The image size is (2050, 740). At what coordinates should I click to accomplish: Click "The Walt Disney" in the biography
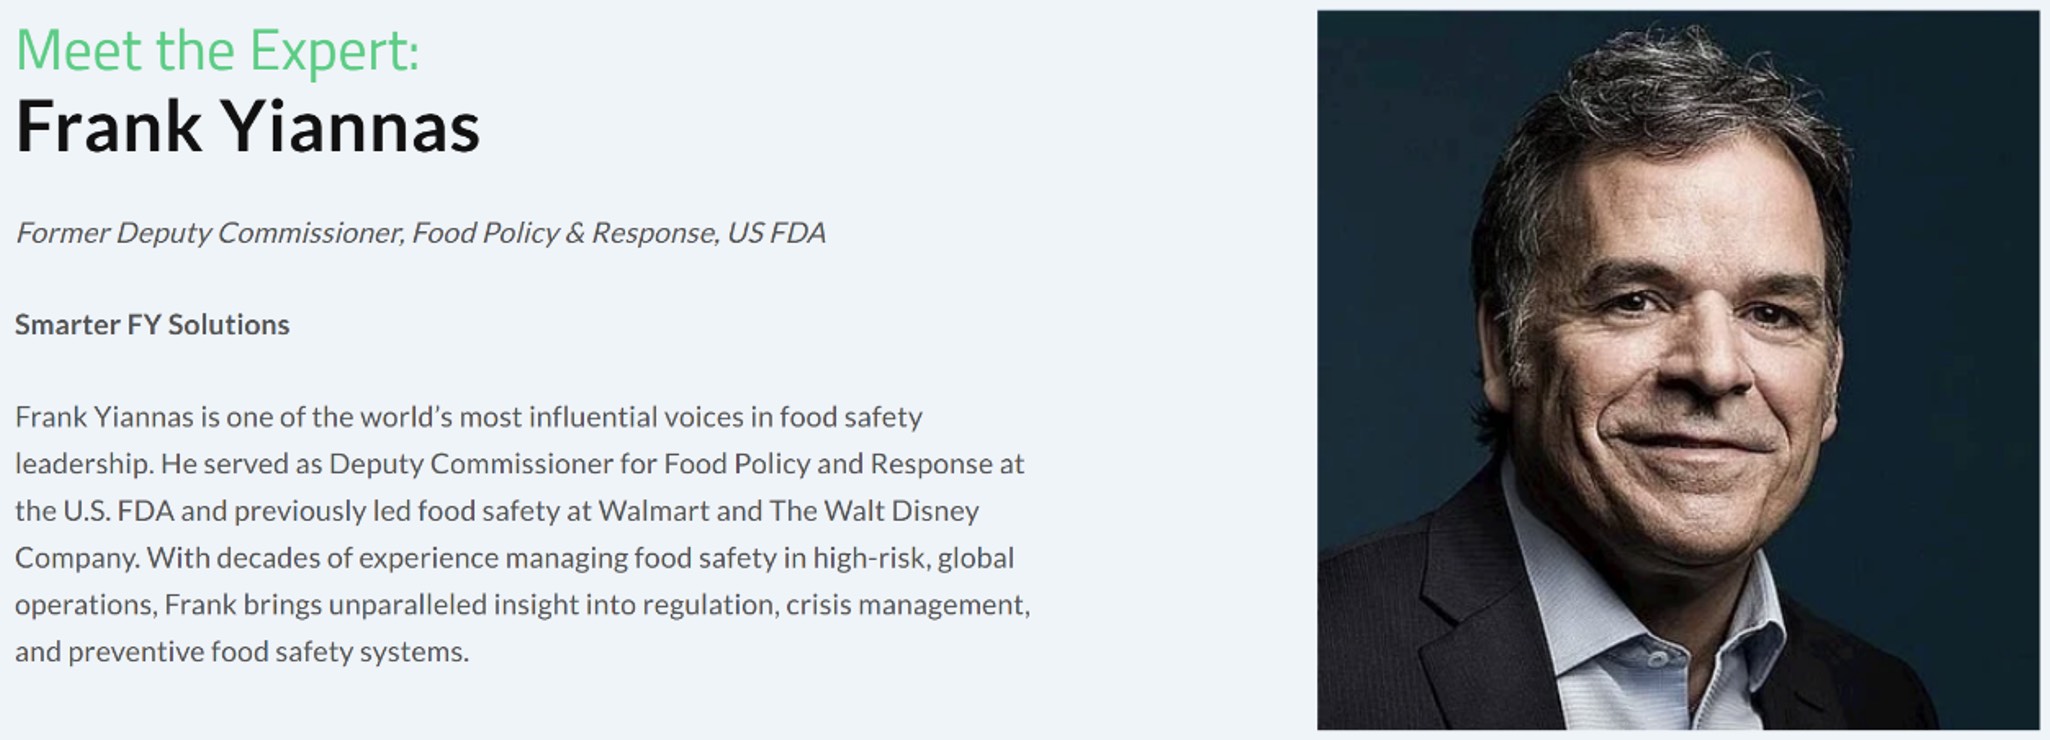click(x=874, y=511)
